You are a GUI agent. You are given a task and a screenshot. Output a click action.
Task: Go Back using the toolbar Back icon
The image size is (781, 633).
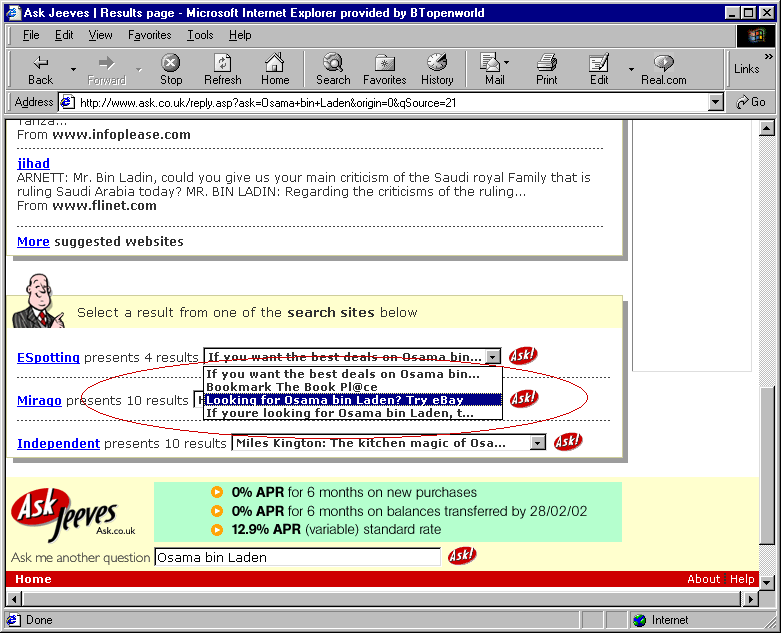[40, 69]
